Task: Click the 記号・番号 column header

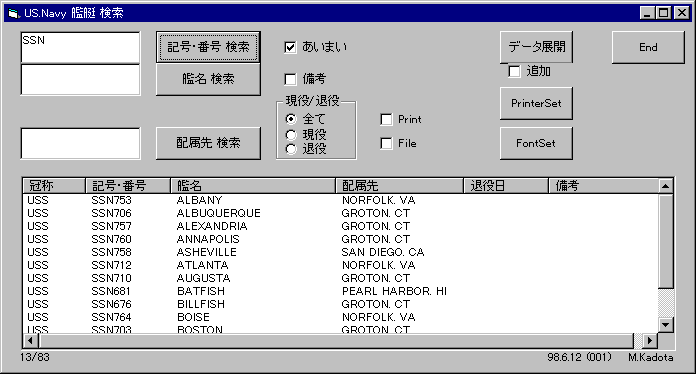Action: 128,185
